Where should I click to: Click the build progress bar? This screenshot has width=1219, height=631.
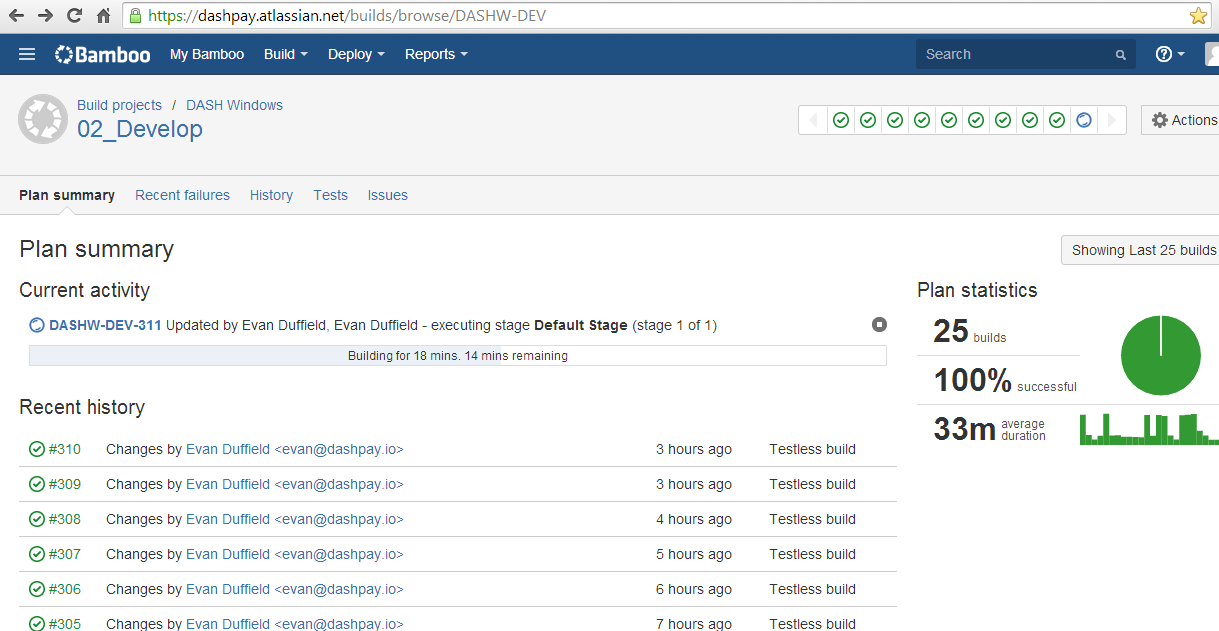tap(458, 355)
